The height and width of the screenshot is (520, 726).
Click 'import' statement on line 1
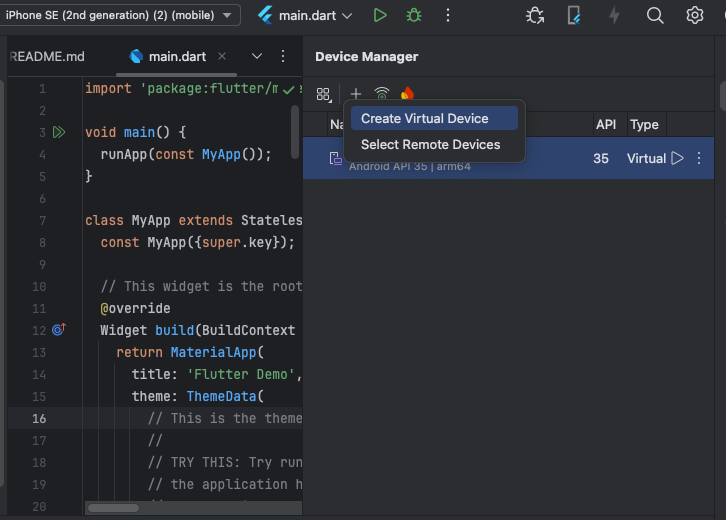click(108, 88)
